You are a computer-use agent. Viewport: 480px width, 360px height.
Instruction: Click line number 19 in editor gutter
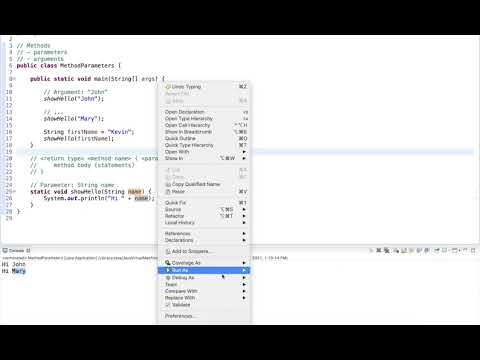coord(9,152)
